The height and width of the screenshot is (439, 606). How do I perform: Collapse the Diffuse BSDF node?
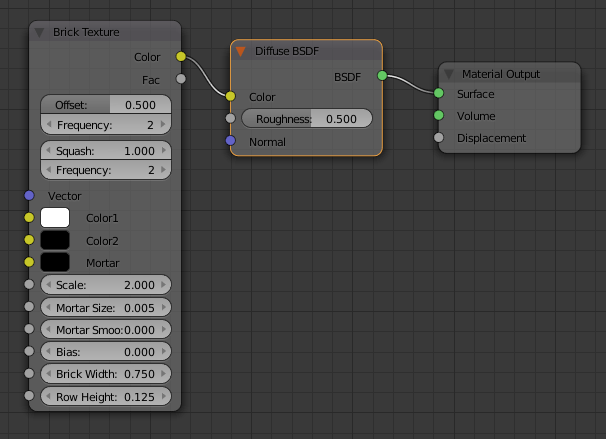pos(240,51)
